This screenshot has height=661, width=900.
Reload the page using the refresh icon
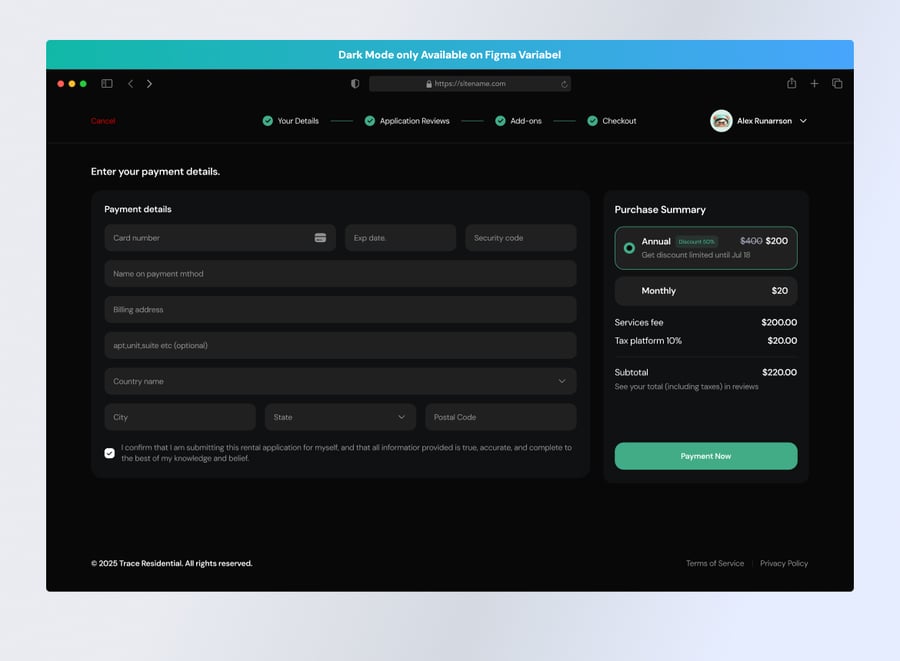click(x=564, y=84)
